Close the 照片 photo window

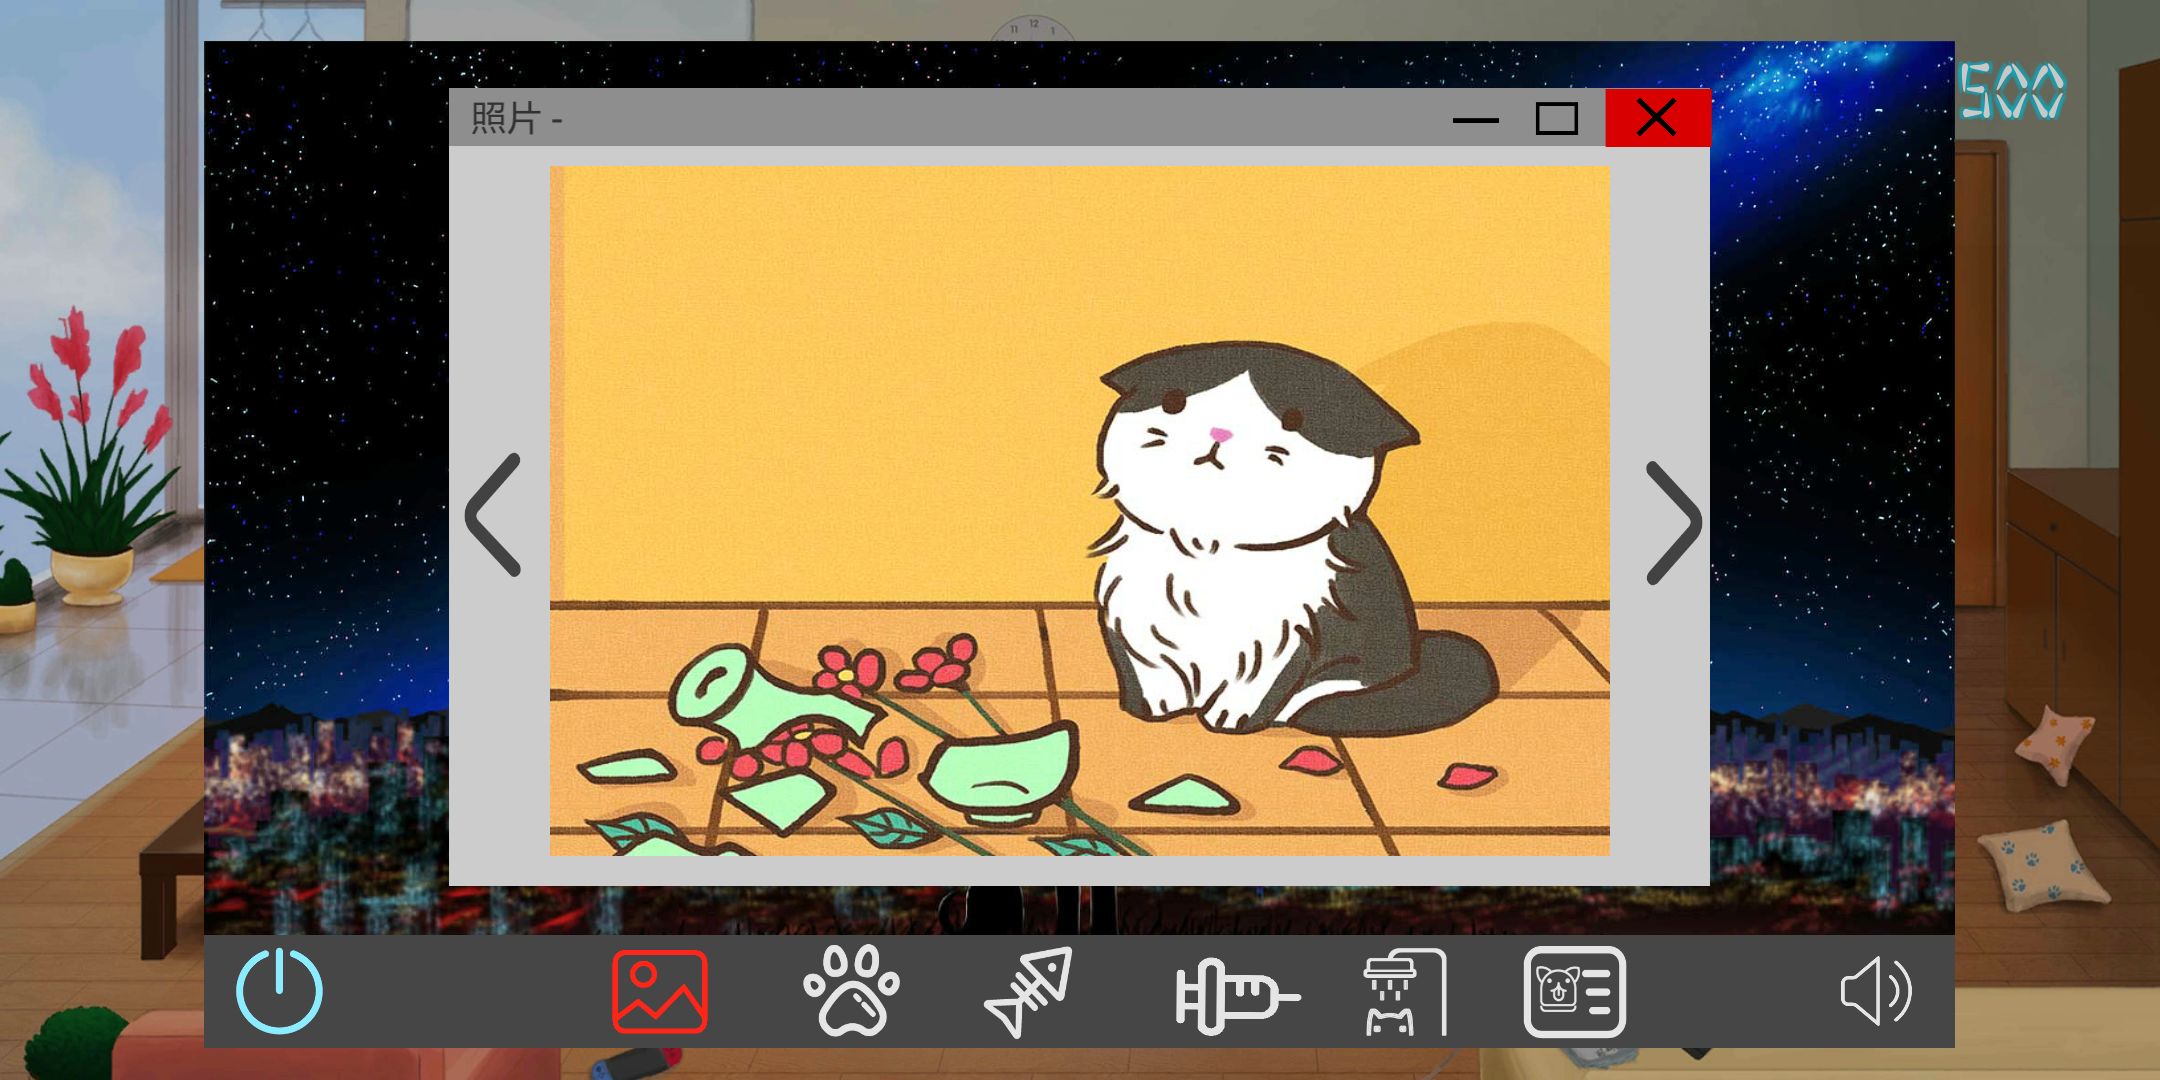pyautogui.click(x=1657, y=118)
